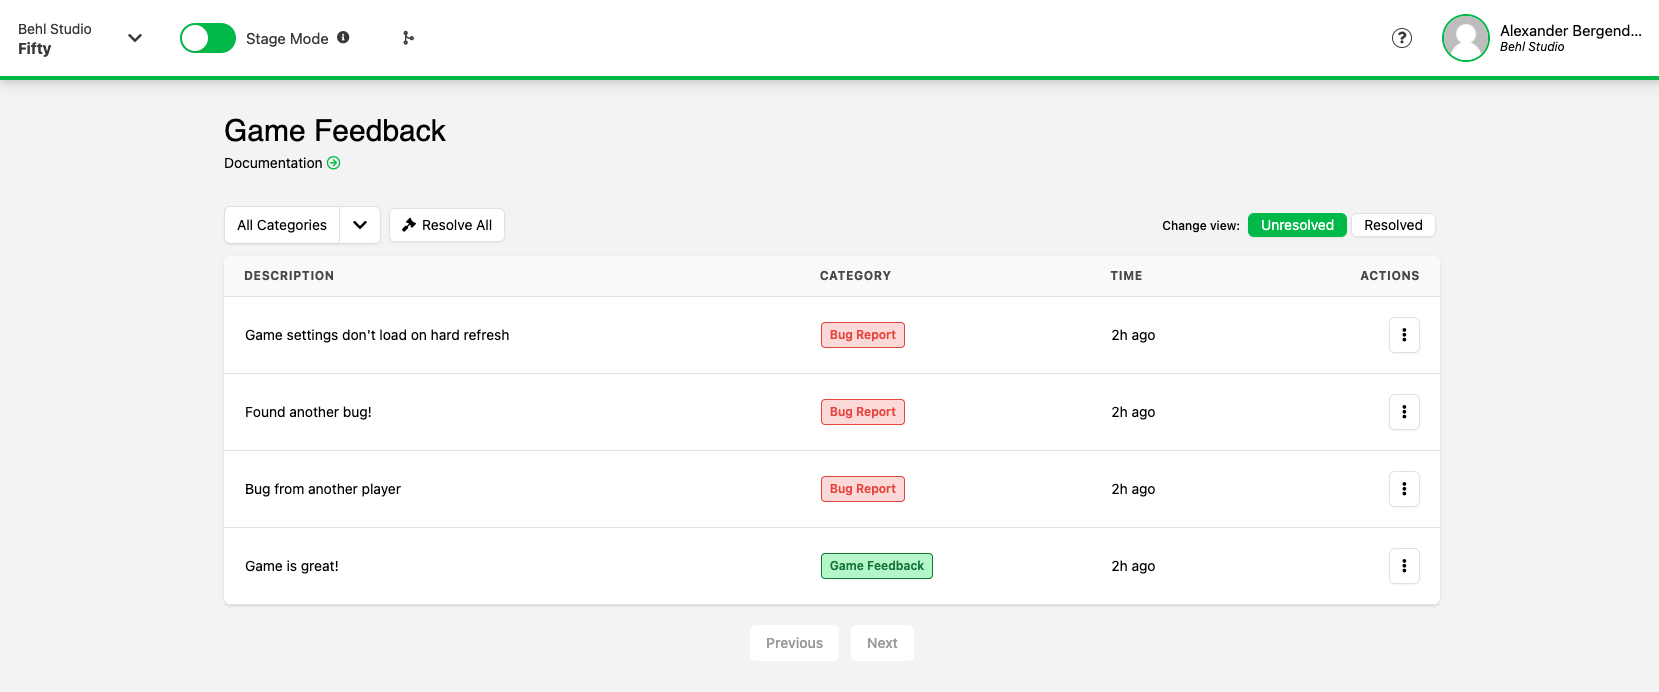Screen dimensions: 1659x692
Task: Toggle the Stage Mode switch
Action: pyautogui.click(x=208, y=38)
